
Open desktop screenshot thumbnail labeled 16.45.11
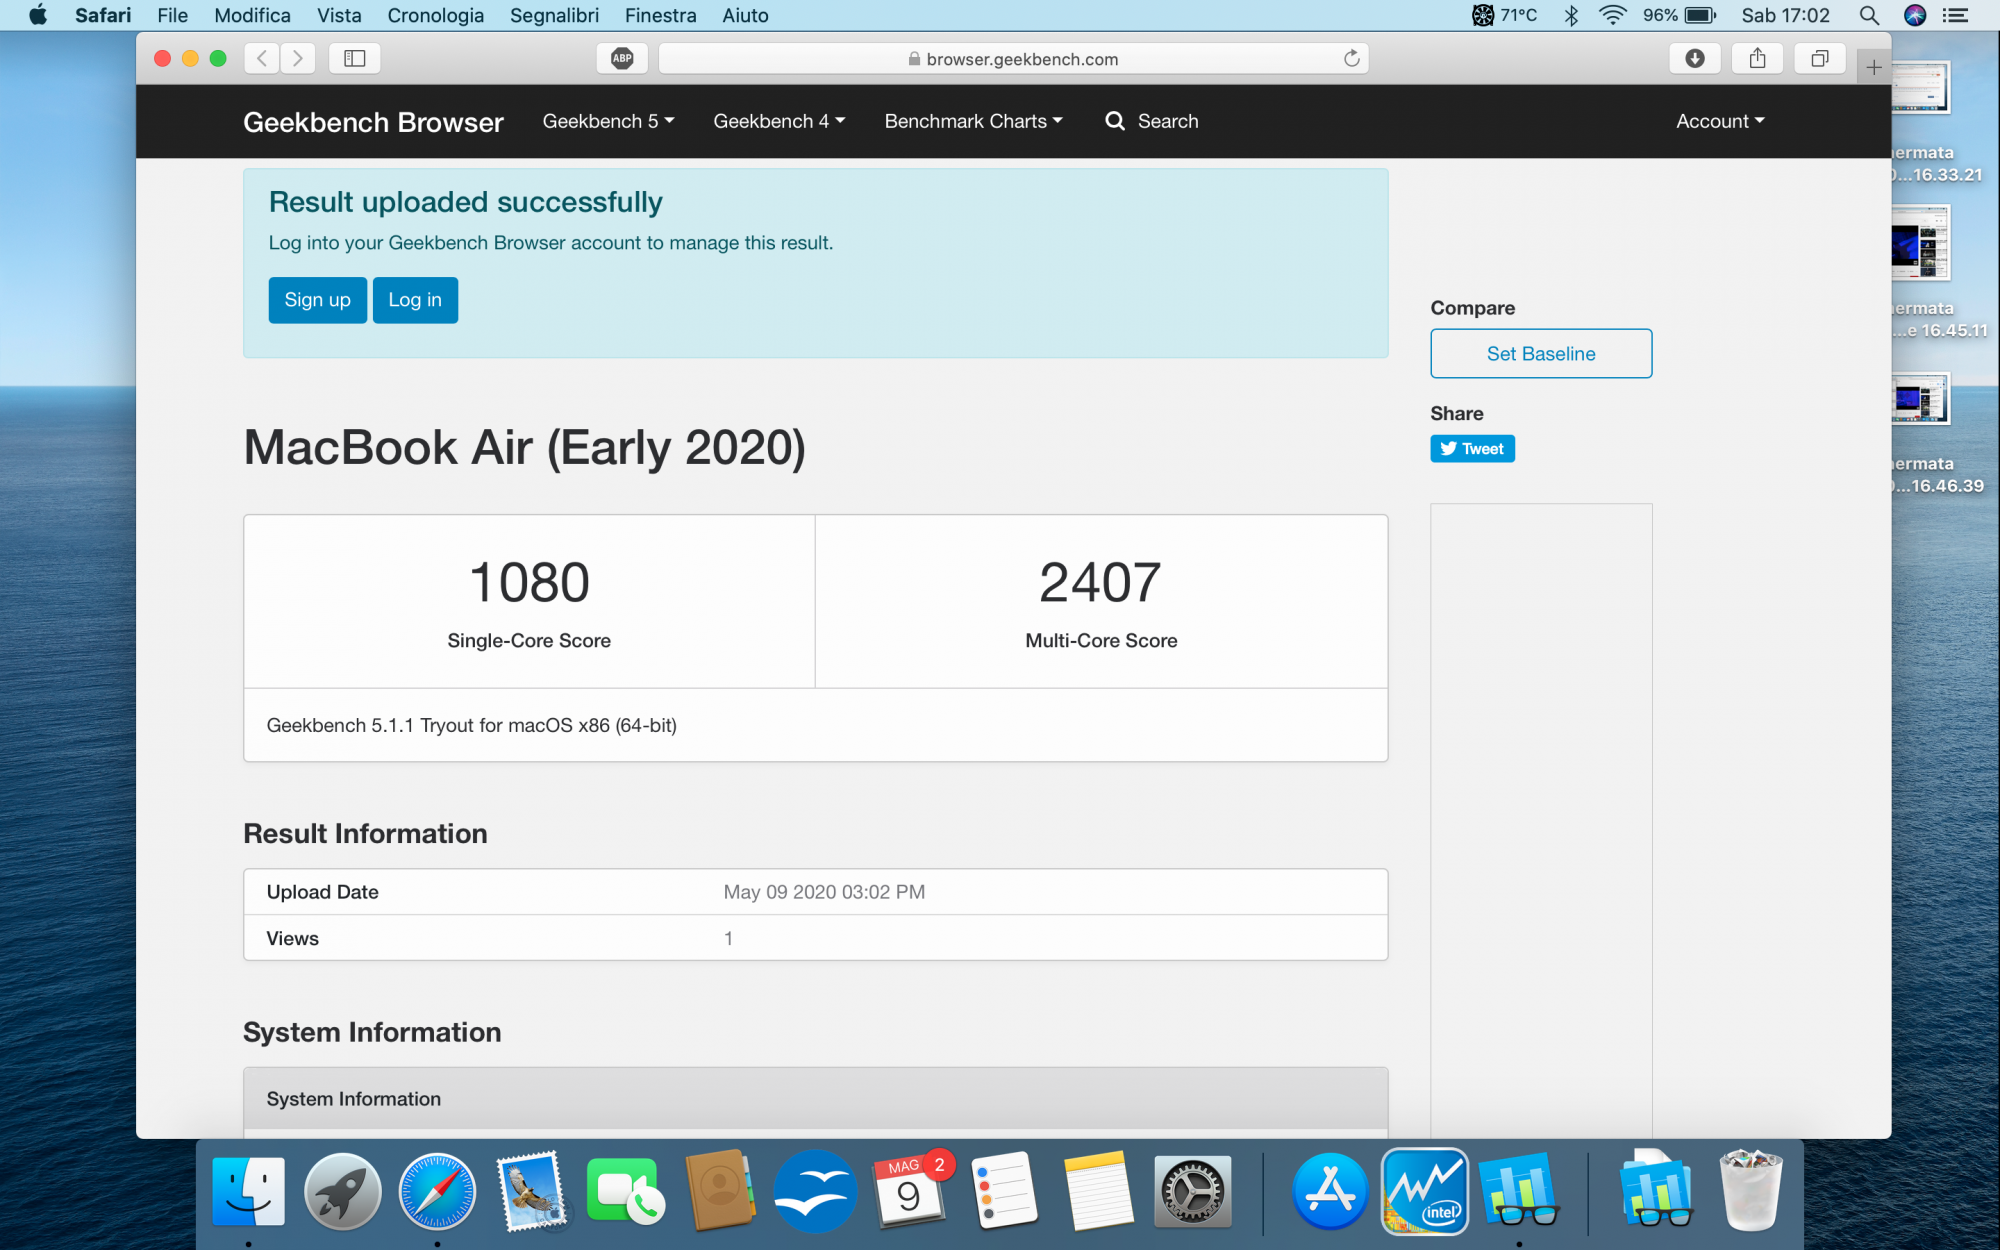(x=1919, y=243)
